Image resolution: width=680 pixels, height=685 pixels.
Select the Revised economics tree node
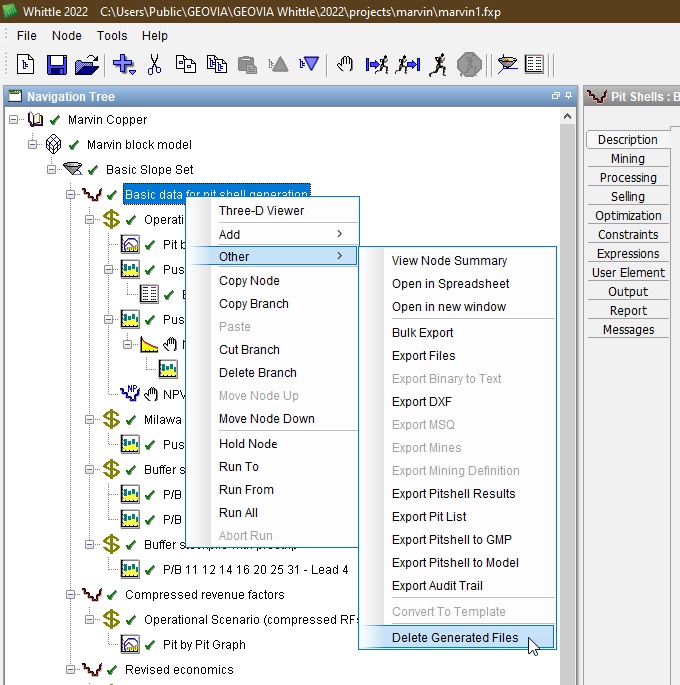click(179, 669)
